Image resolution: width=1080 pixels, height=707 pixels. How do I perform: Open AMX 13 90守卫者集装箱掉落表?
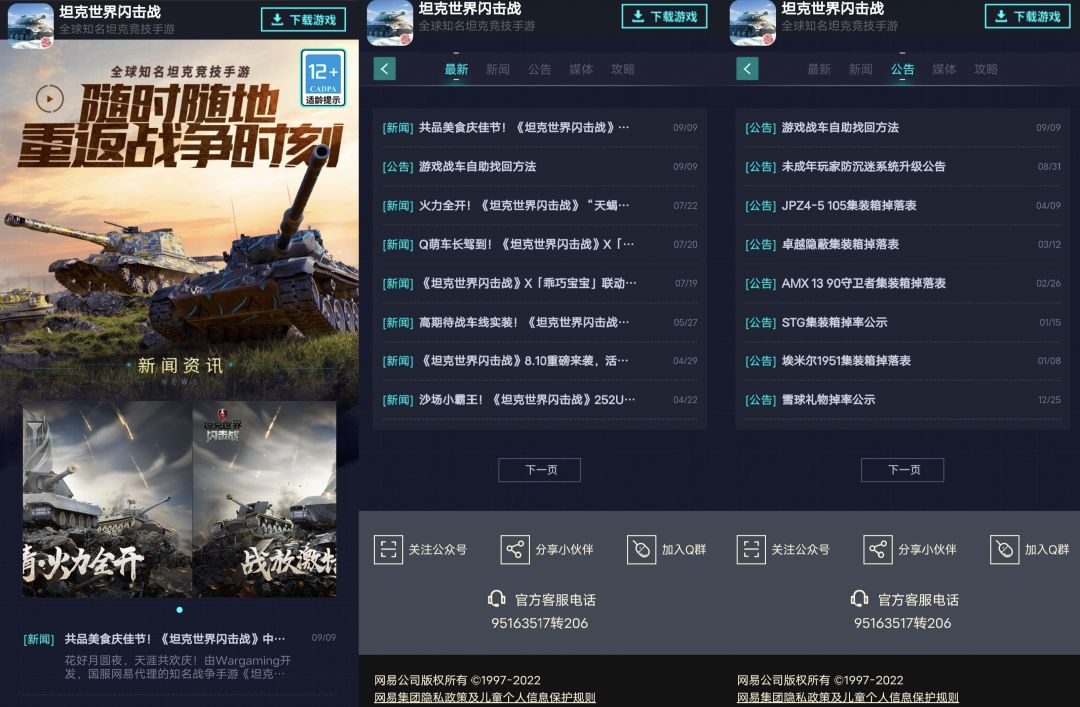[x=903, y=283]
